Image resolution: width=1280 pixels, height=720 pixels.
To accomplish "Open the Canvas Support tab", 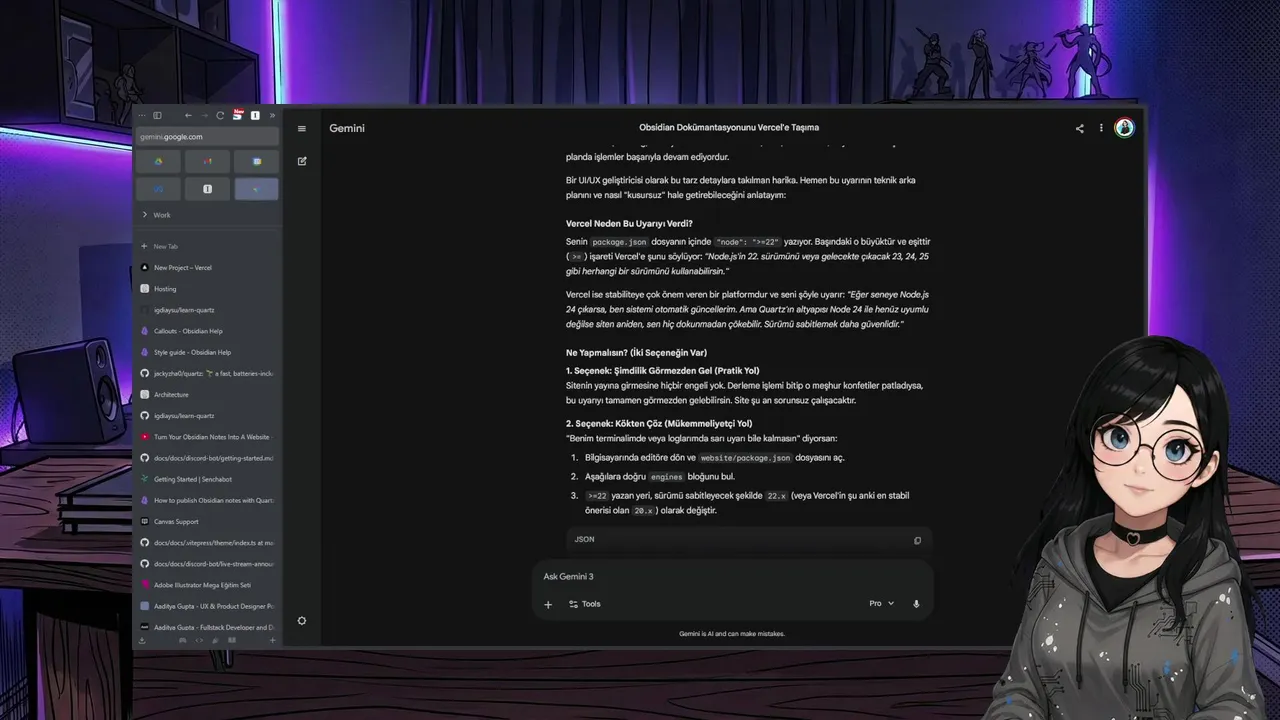I will (208, 521).
